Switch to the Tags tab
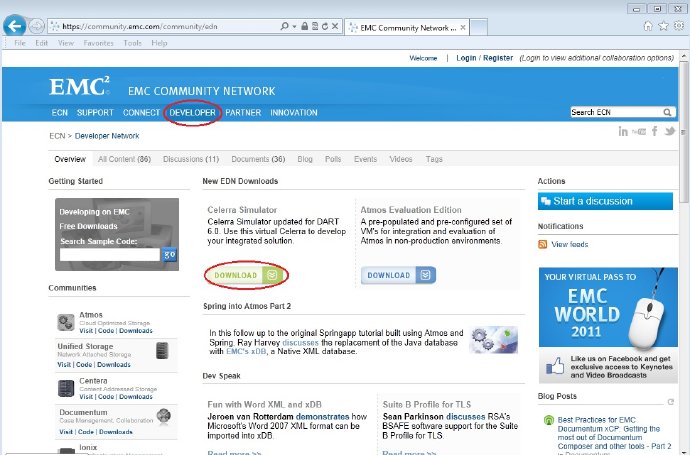 click(x=434, y=159)
